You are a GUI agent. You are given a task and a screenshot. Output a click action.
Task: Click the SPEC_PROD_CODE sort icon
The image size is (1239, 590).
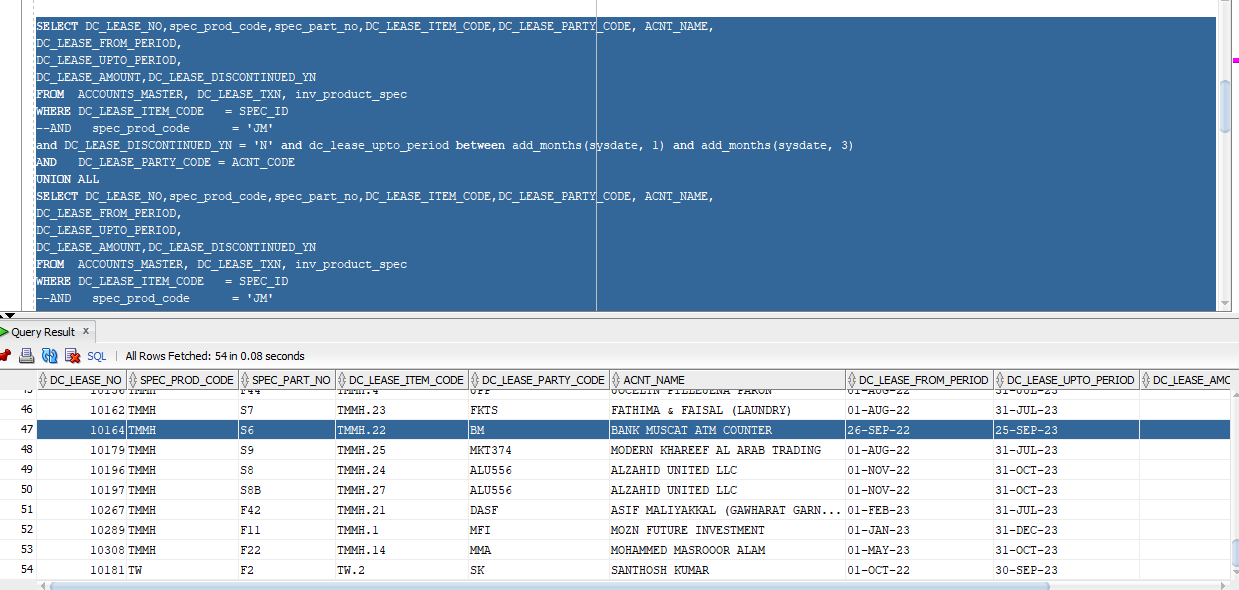[x=131, y=379]
